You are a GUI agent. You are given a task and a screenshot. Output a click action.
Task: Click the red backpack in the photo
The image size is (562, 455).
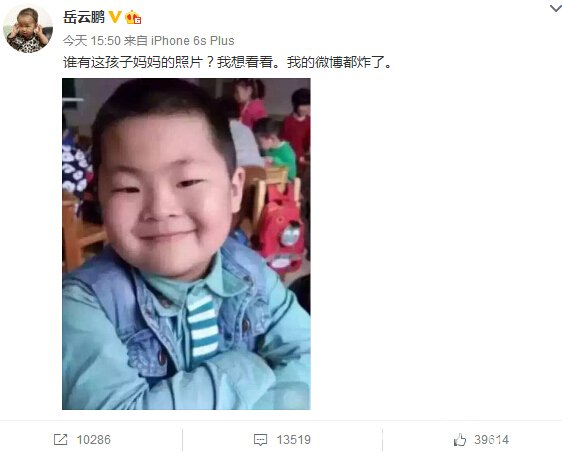point(281,229)
